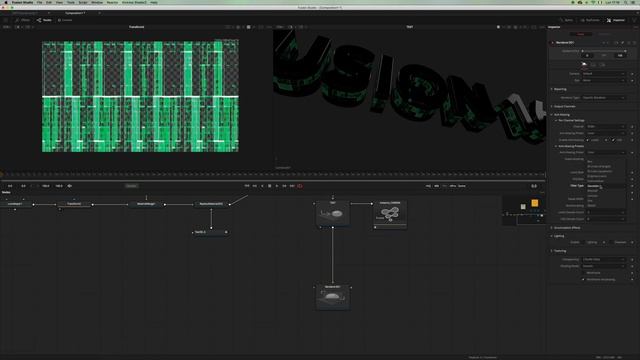Open the Console panel

pos(65,20)
